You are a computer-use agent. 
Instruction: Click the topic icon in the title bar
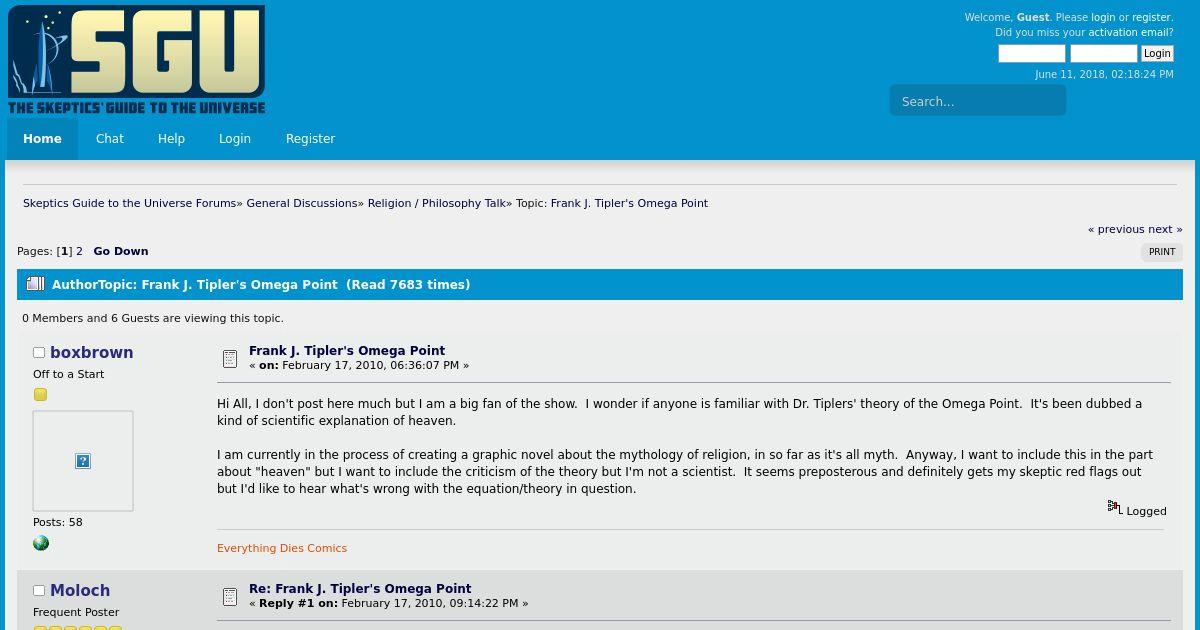click(x=35, y=284)
